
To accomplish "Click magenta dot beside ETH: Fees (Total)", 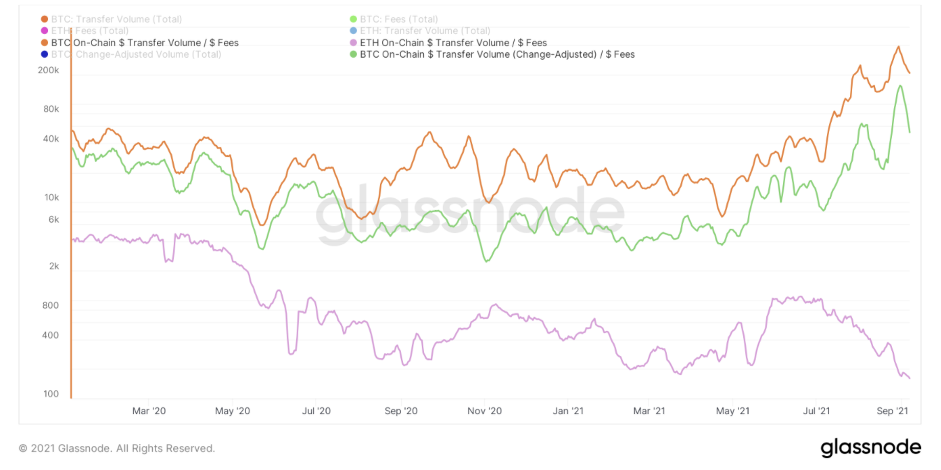I will [44, 31].
